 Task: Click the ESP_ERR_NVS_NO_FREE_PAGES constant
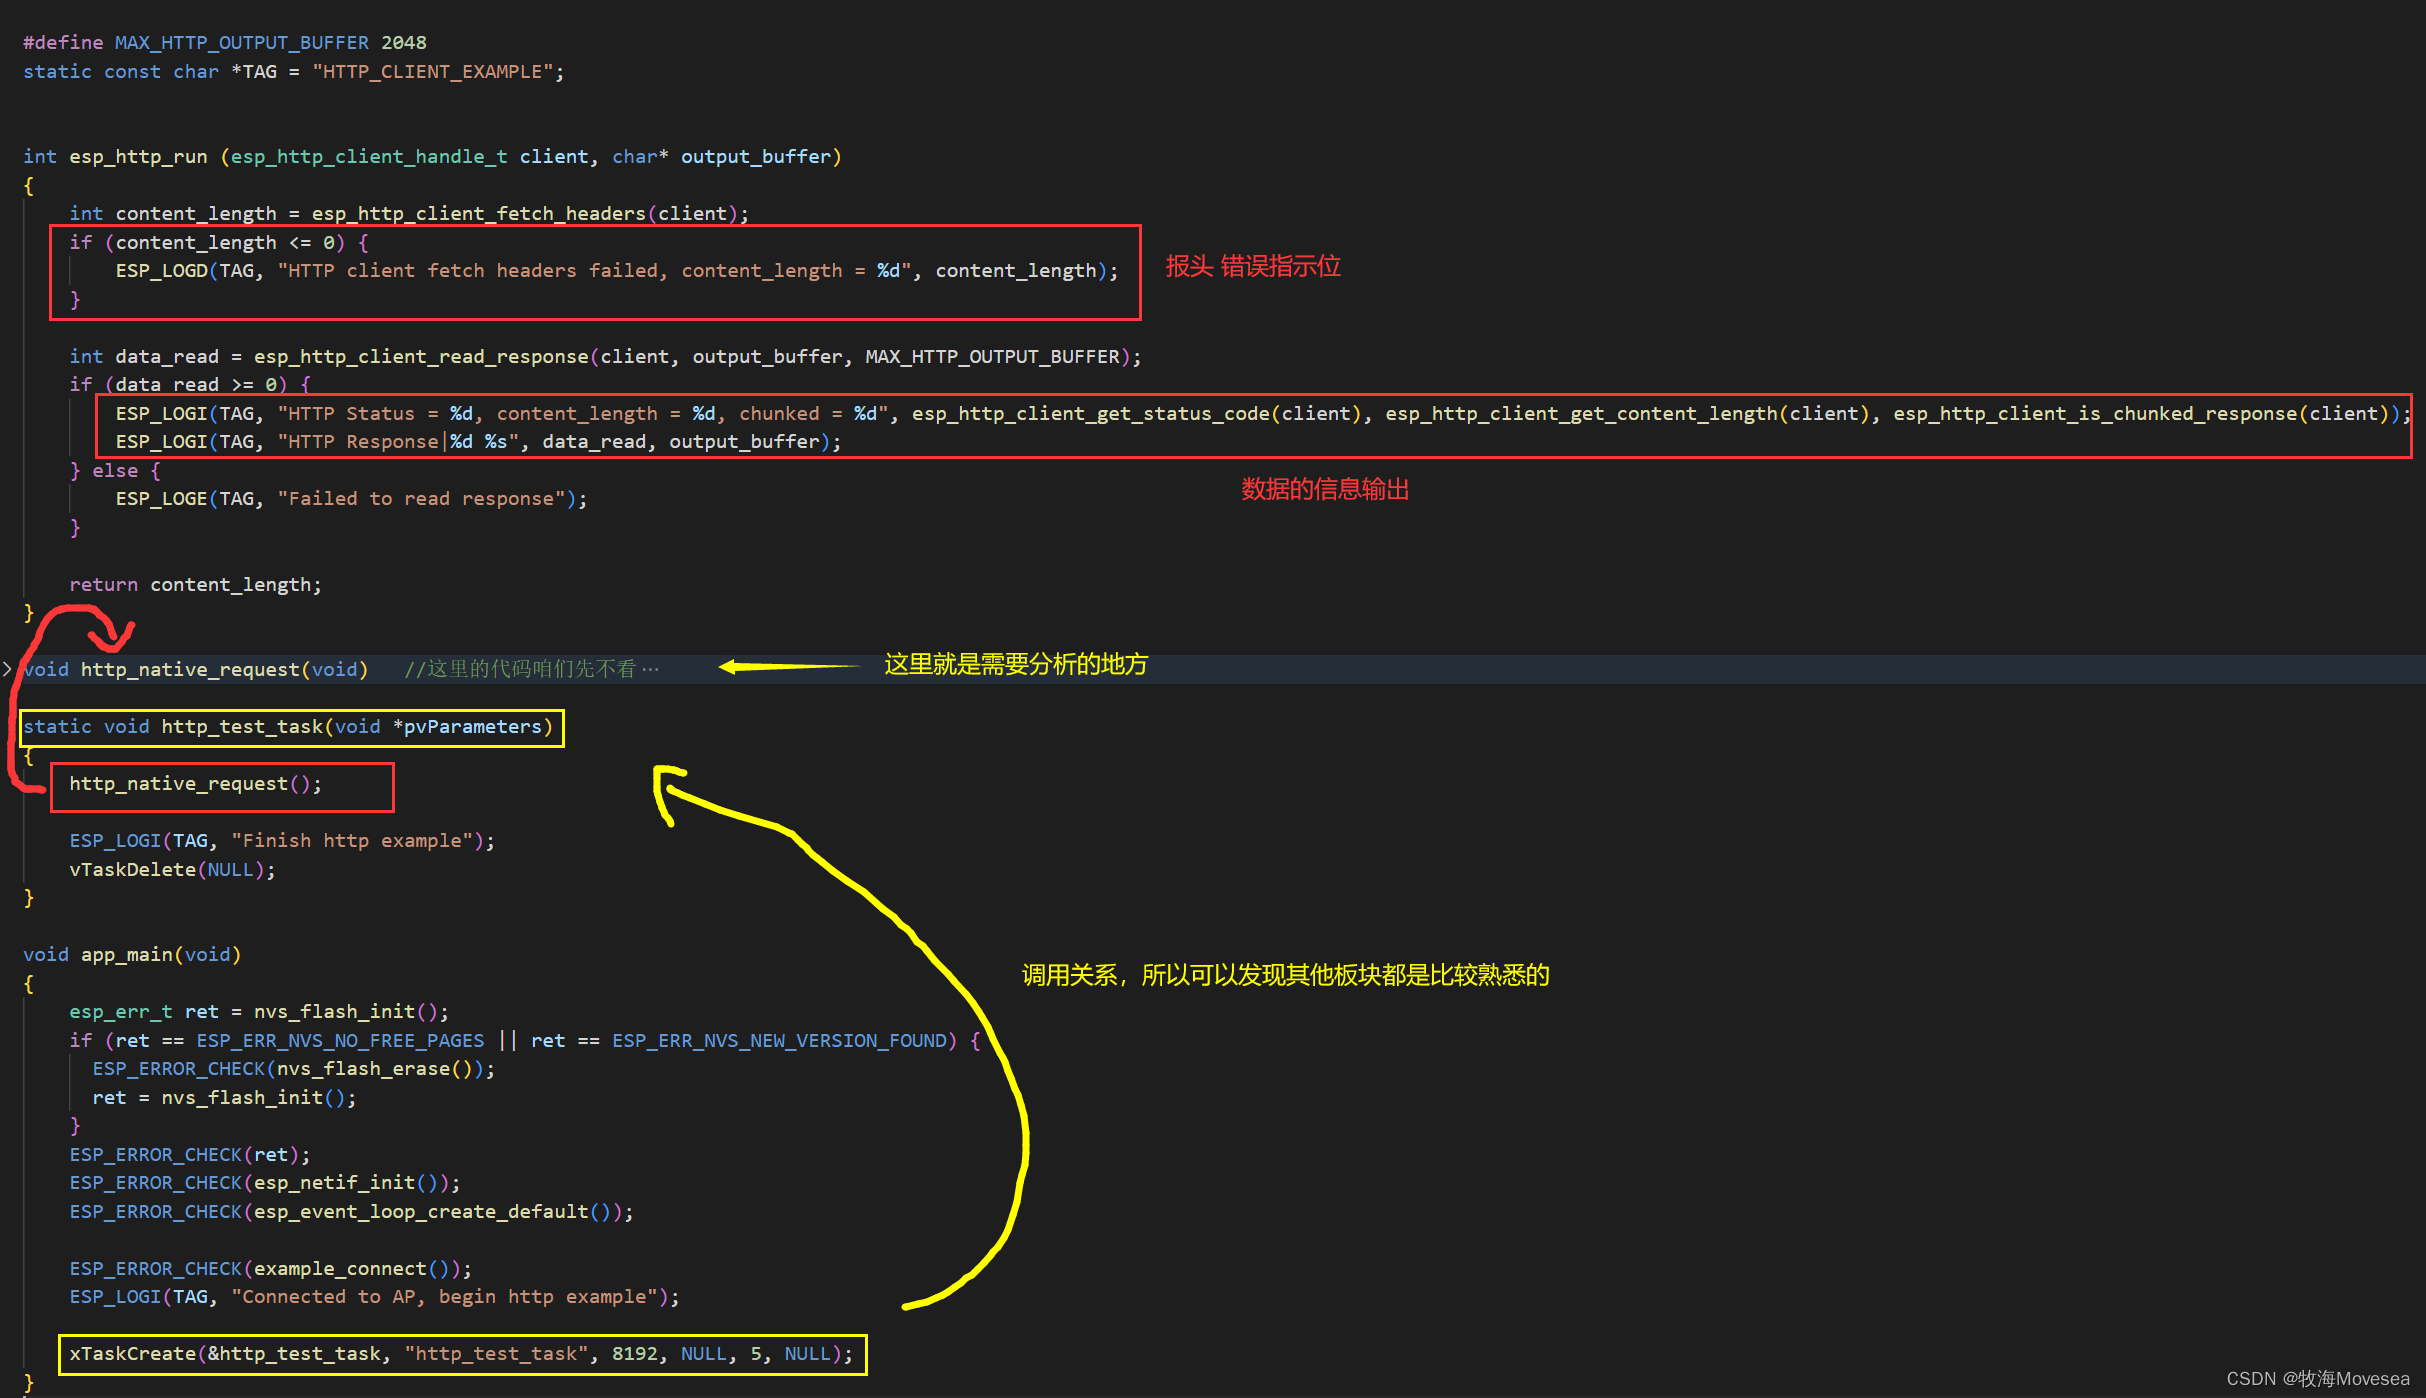pyautogui.click(x=340, y=1041)
